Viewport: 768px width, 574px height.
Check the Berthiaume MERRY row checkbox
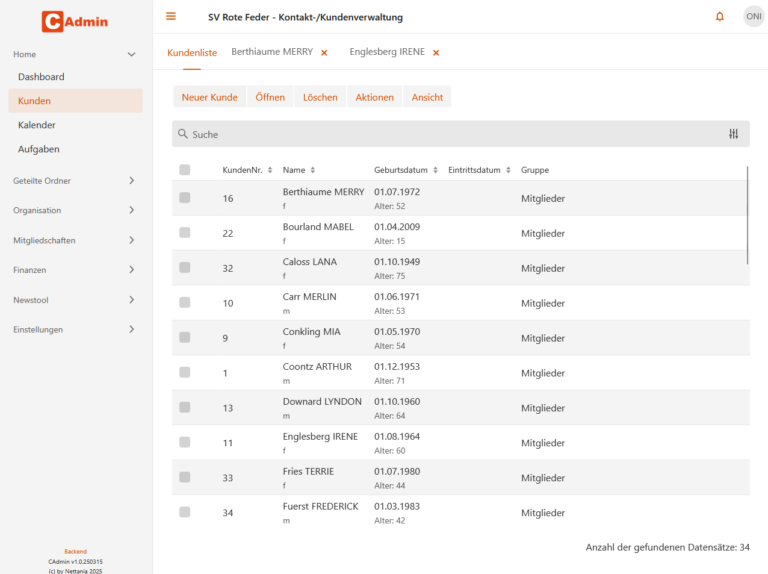pyautogui.click(x=185, y=197)
